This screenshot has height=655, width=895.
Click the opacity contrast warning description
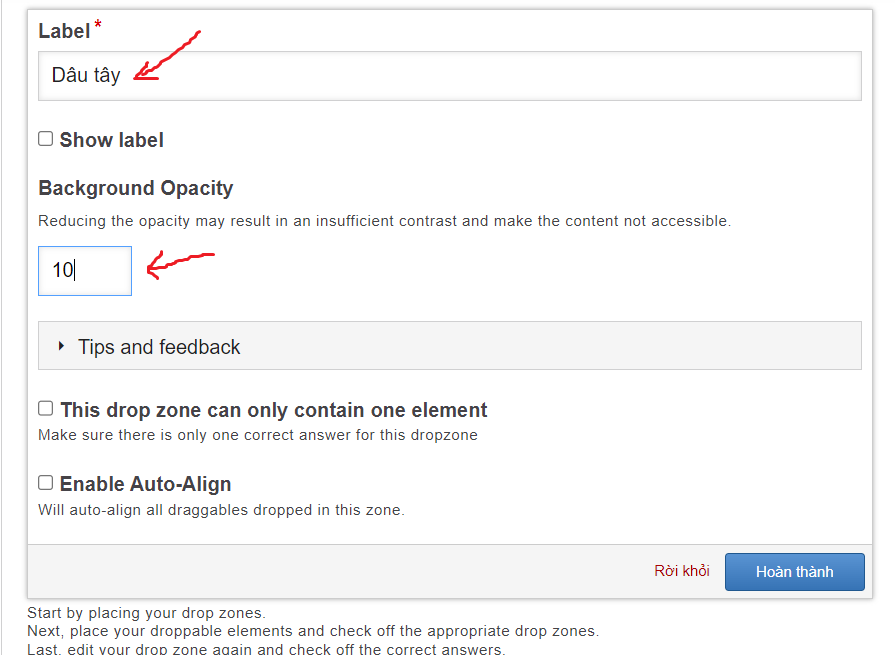[x=384, y=221]
